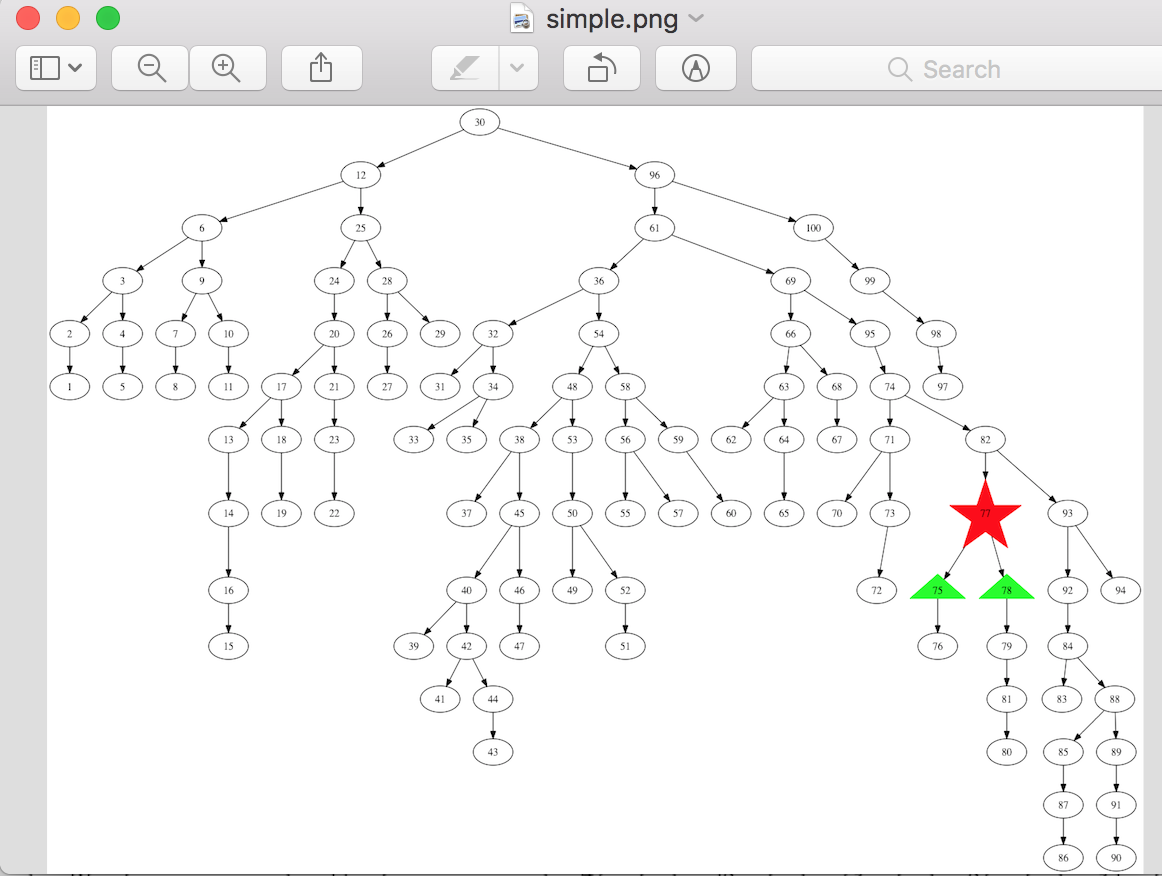Screen dimensions: 1162x876
Task: Click the green triangle node 75
Action: pos(937,589)
